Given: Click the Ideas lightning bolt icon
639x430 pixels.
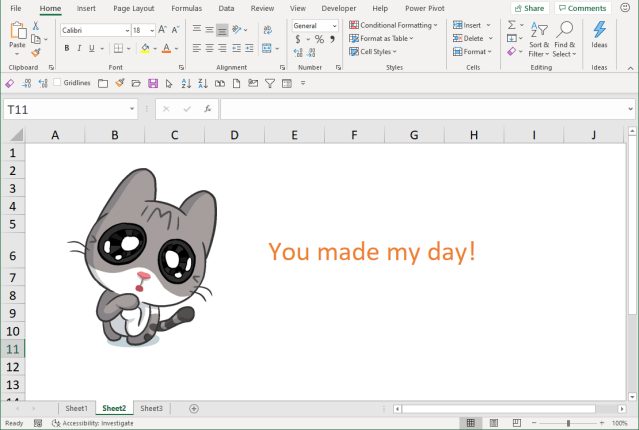Looking at the screenshot, I should coord(599,29).
